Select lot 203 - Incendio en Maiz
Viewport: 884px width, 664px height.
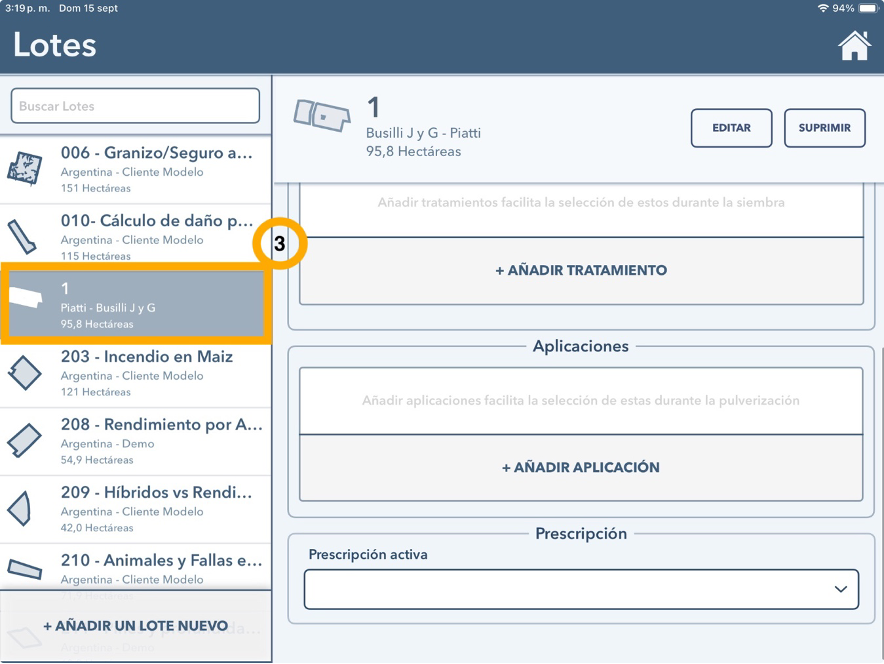[x=135, y=372]
